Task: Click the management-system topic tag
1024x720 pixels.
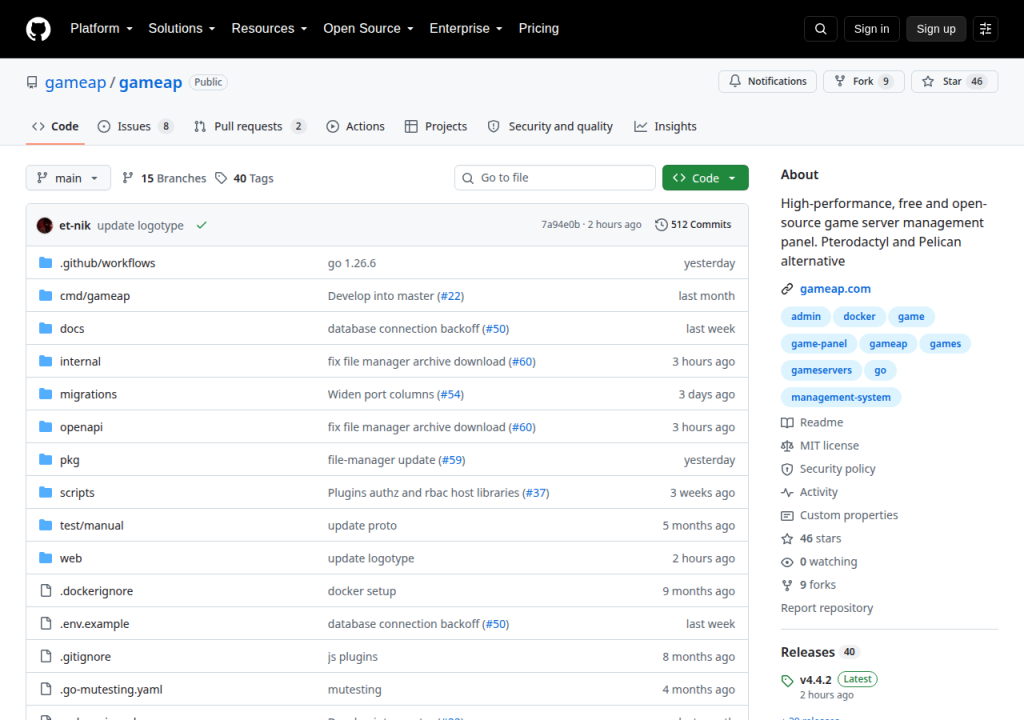Action: coord(840,397)
